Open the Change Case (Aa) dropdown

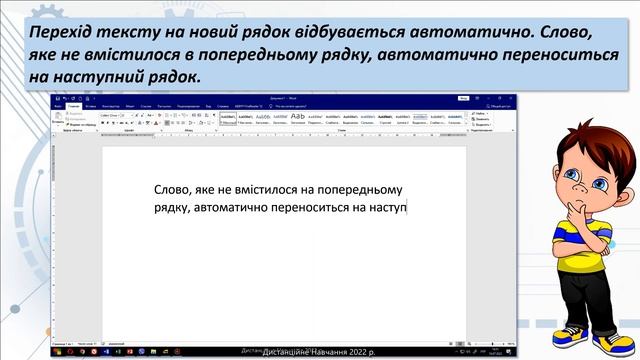point(150,116)
